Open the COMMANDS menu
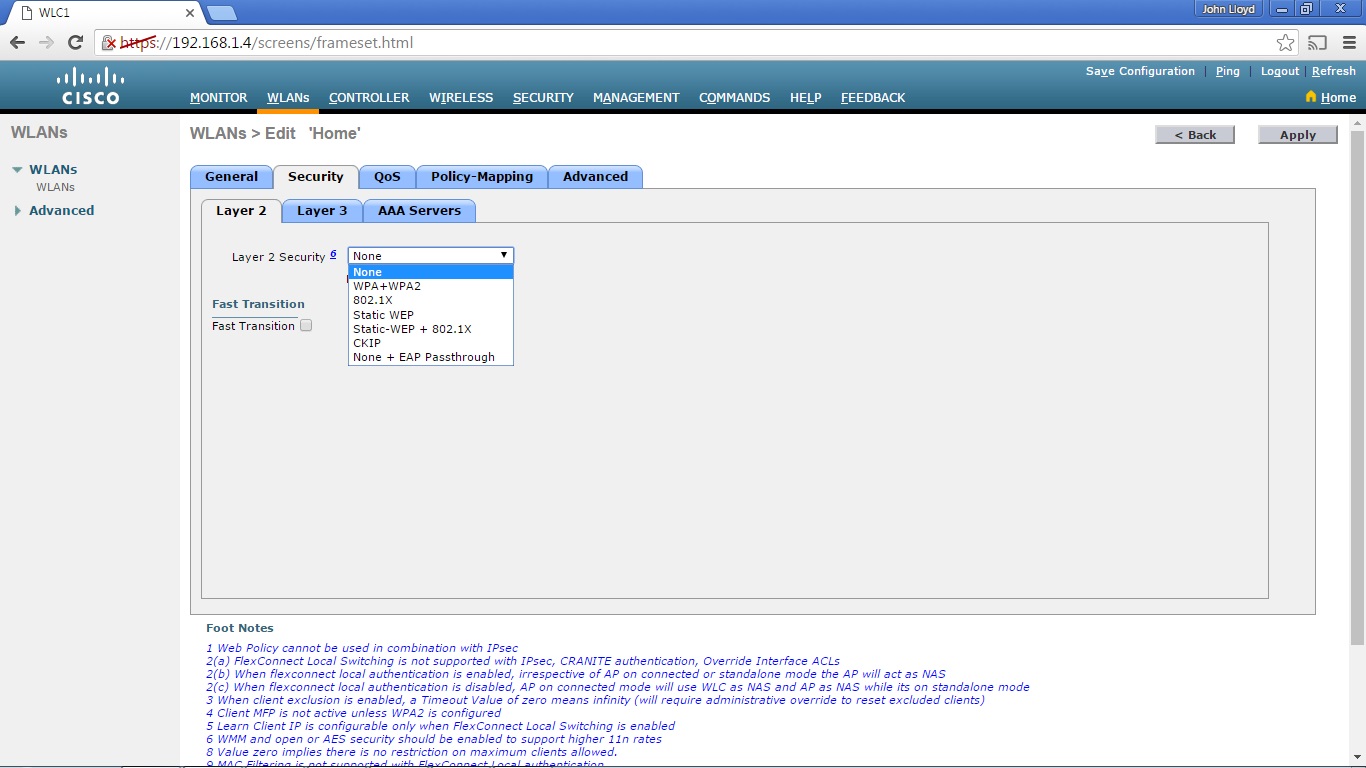The height and width of the screenshot is (768, 1366). (734, 98)
